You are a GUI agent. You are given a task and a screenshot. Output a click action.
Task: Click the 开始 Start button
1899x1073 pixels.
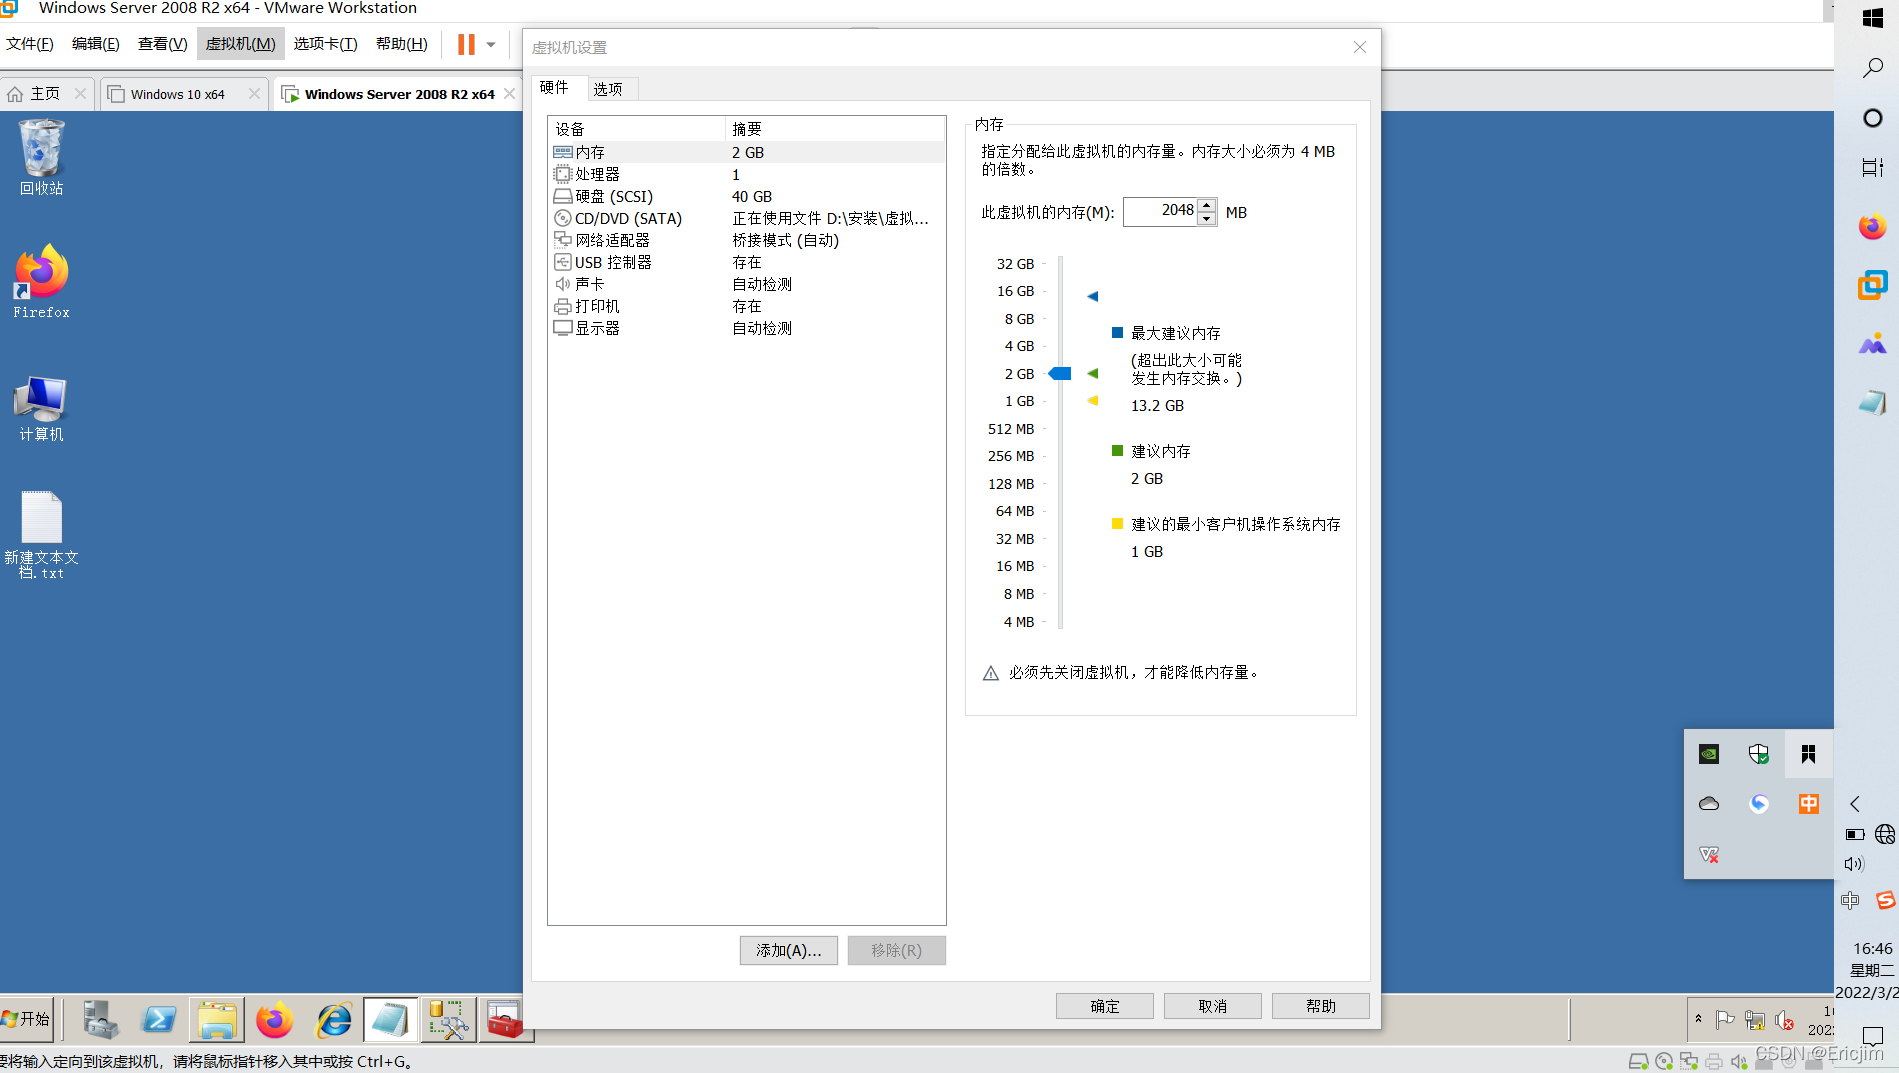(27, 1019)
